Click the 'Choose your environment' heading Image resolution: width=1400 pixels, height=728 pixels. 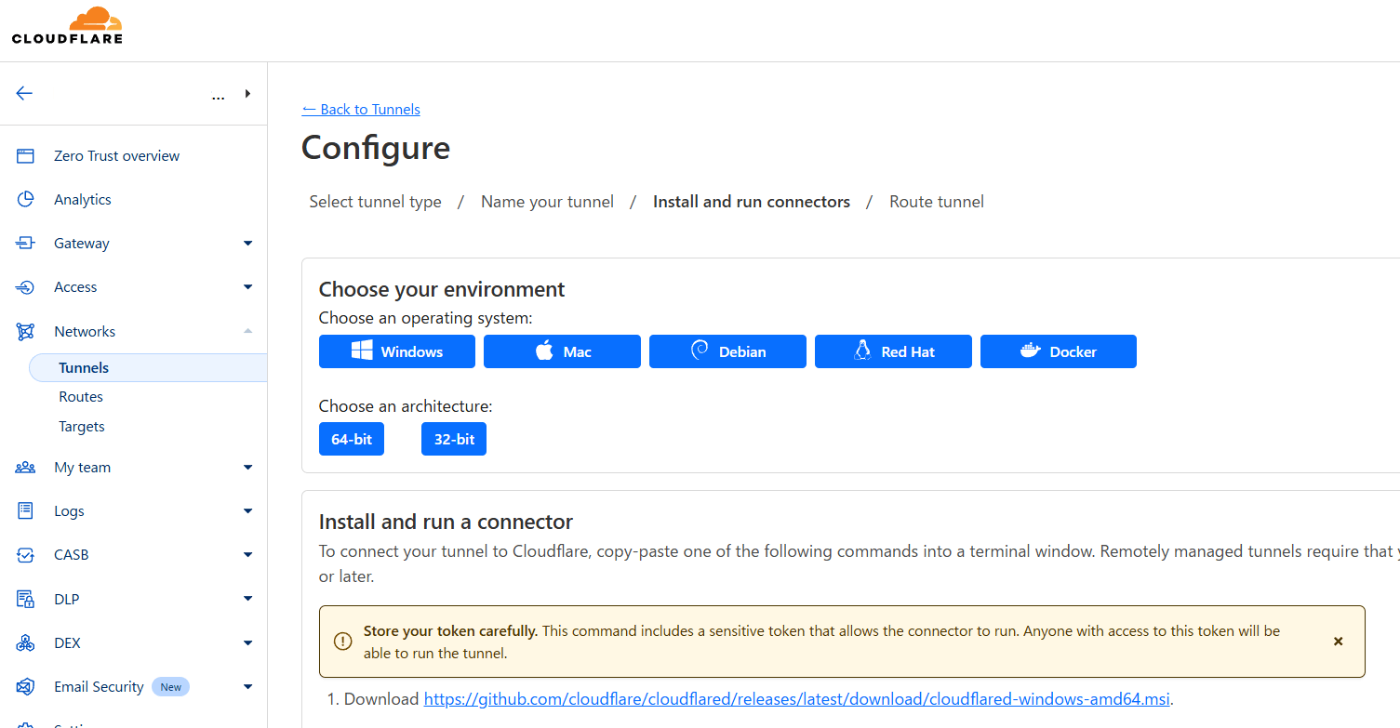tap(442, 290)
